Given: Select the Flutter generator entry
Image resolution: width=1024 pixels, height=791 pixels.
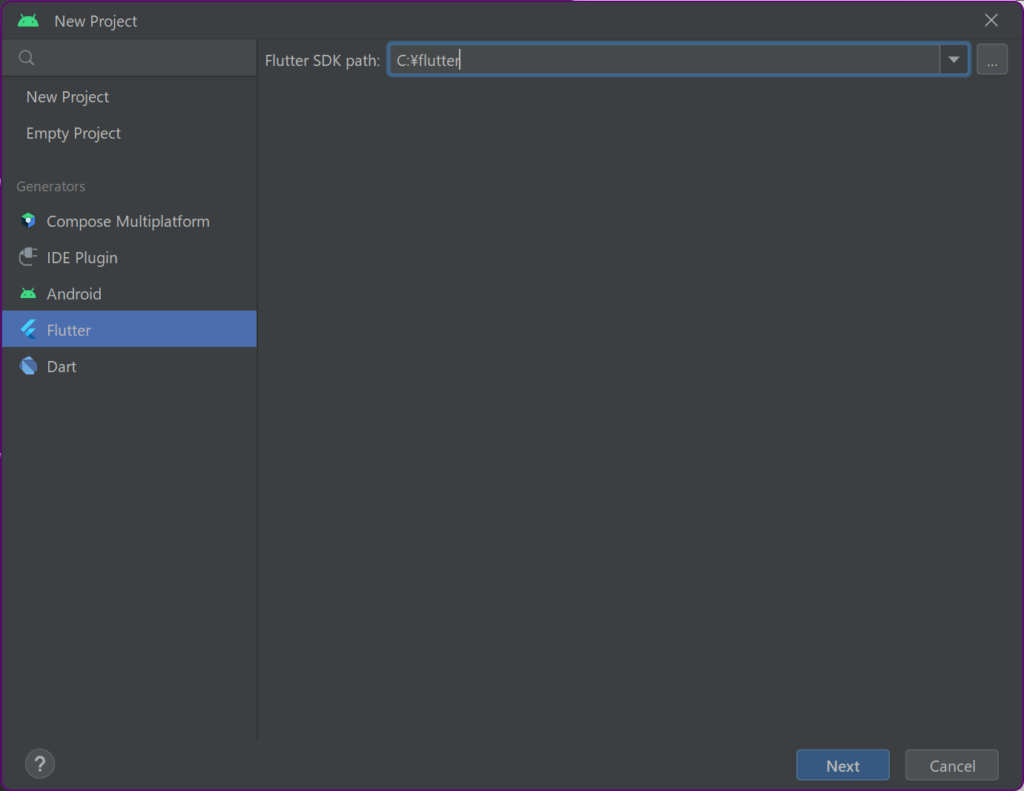Looking at the screenshot, I should tap(129, 329).
